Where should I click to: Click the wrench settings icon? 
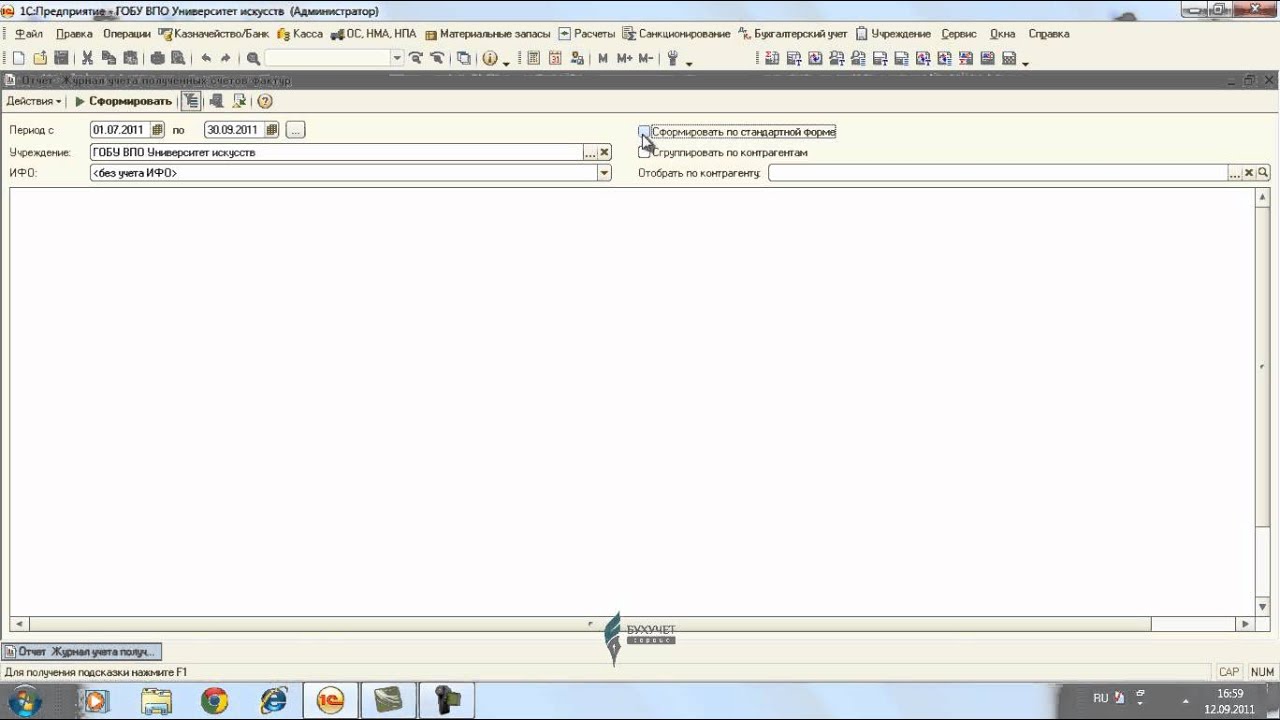672,59
